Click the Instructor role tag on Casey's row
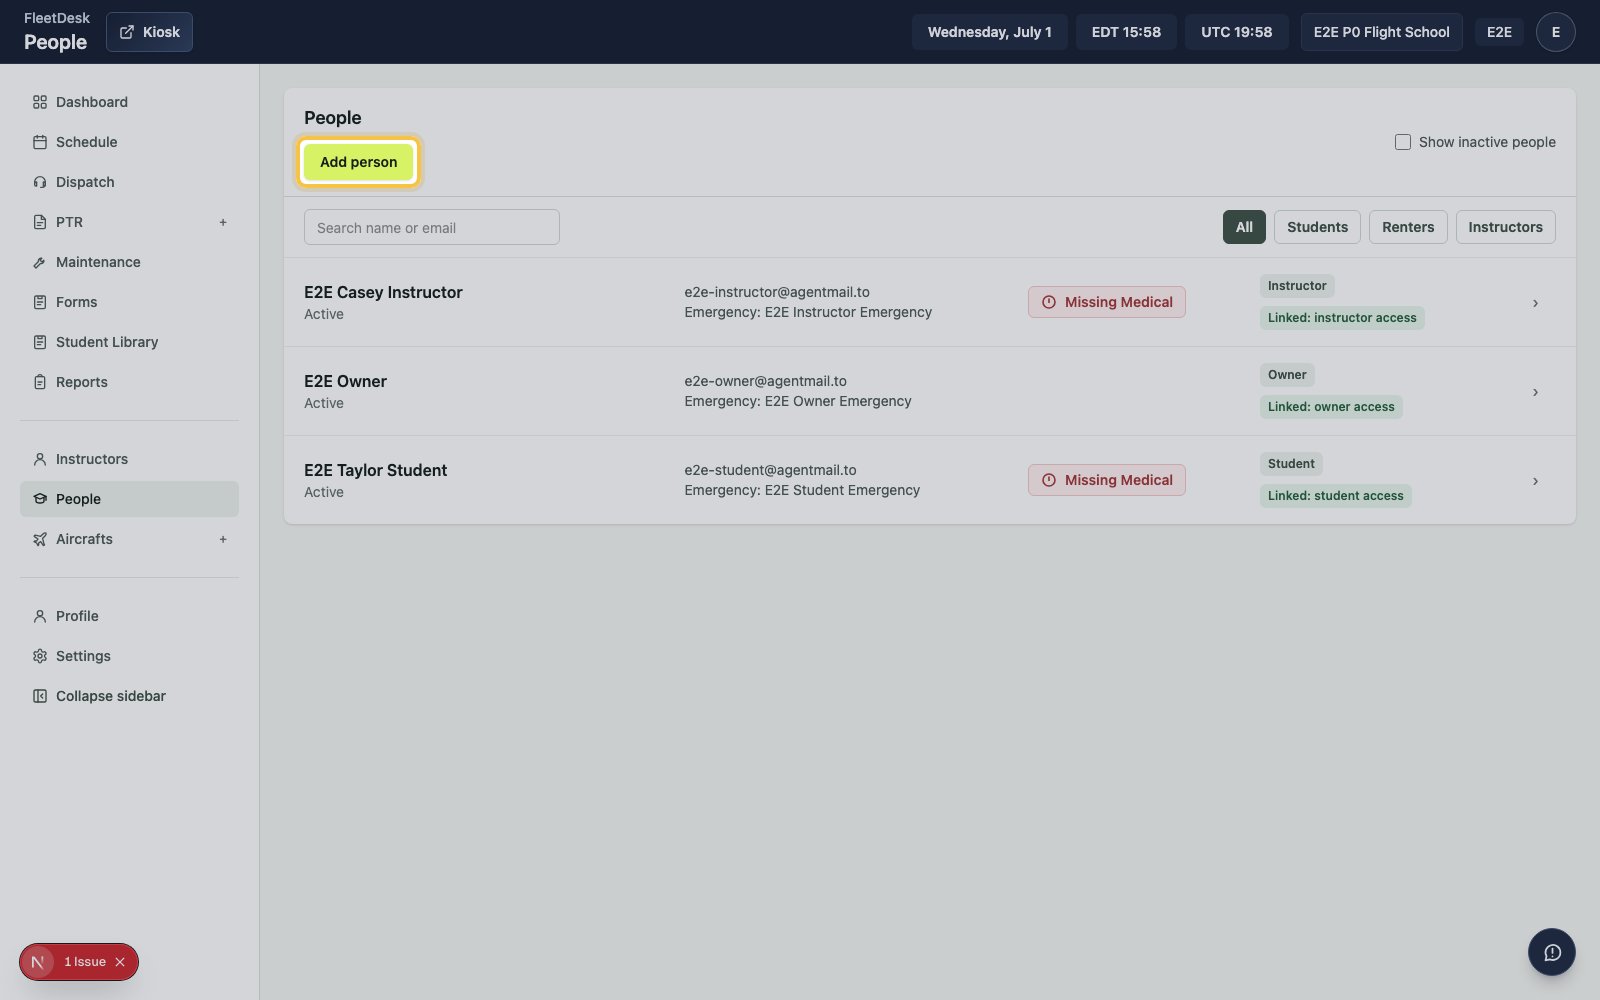 tap(1297, 286)
